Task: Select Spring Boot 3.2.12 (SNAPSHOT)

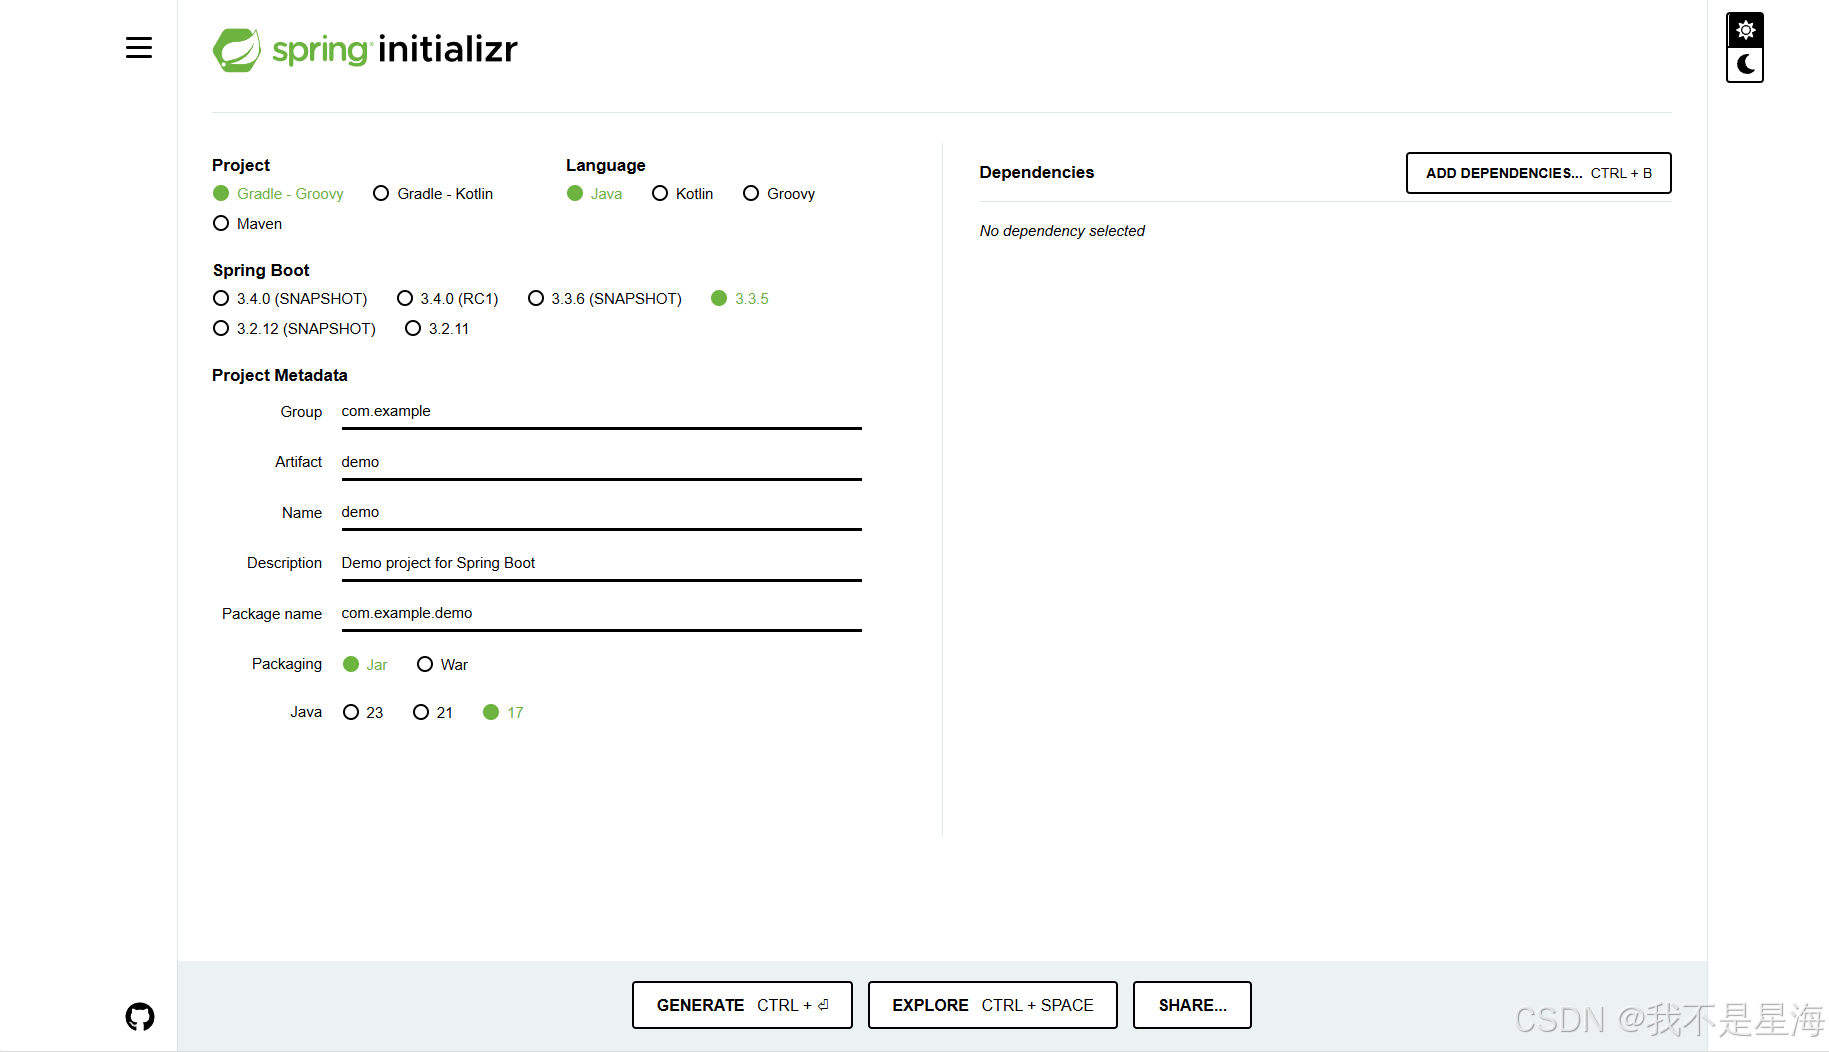Action: tap(294, 329)
